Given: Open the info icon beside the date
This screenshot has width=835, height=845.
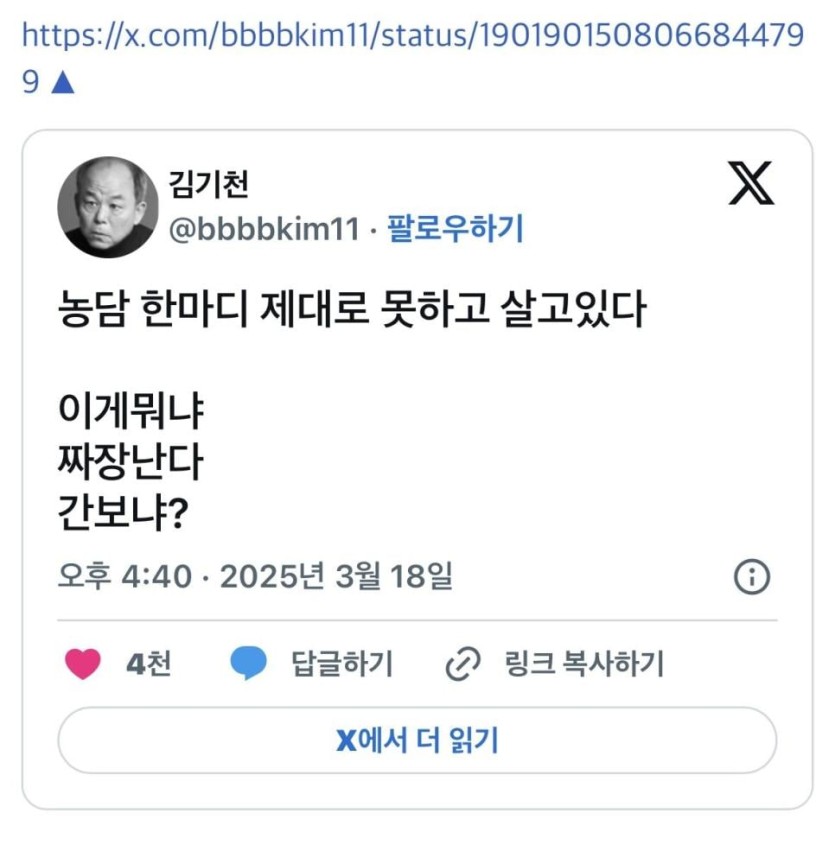Looking at the screenshot, I should coord(752,576).
